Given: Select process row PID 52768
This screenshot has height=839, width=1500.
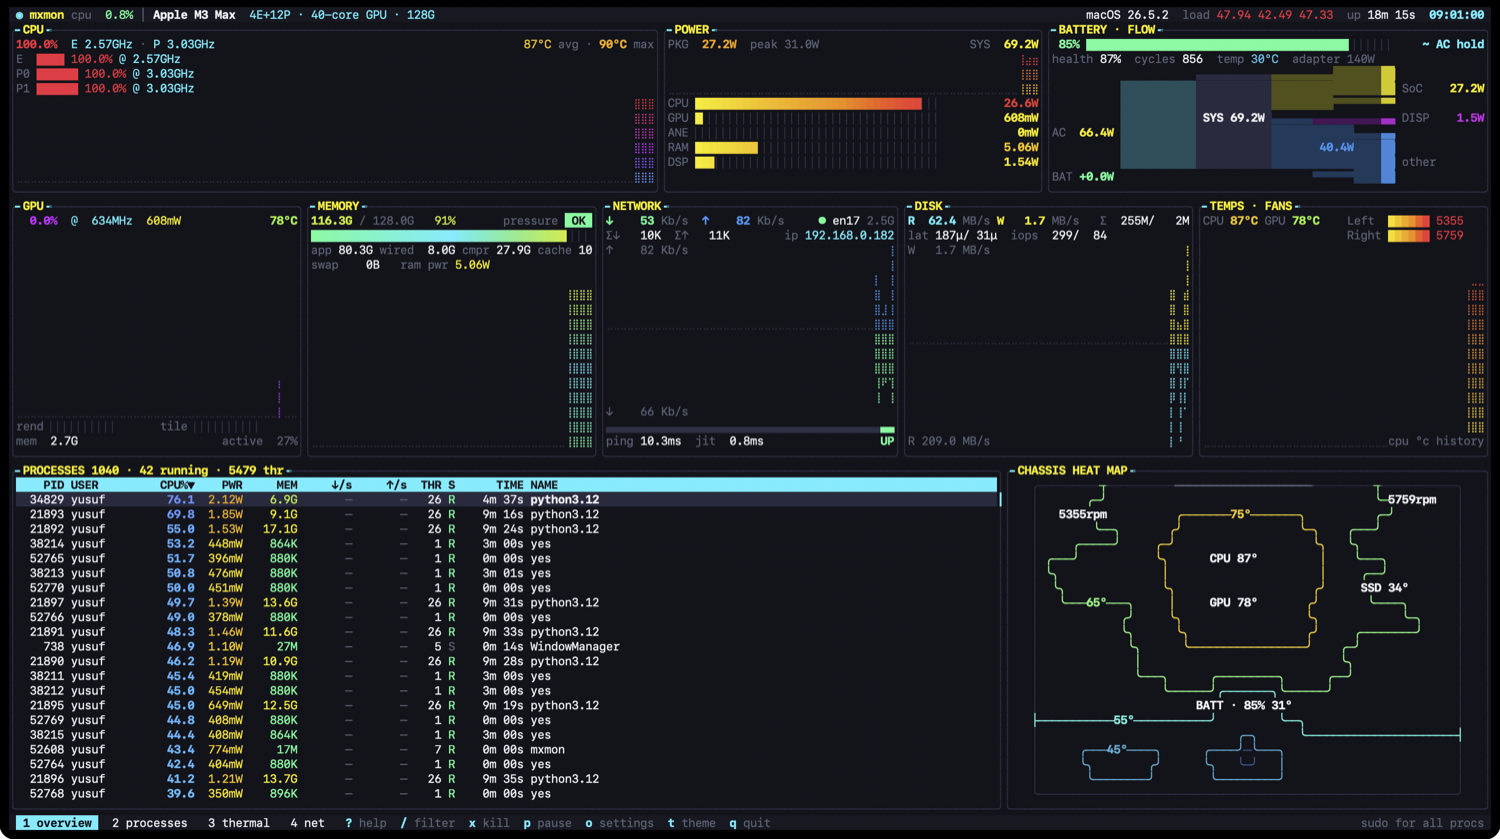Looking at the screenshot, I should point(506,794).
